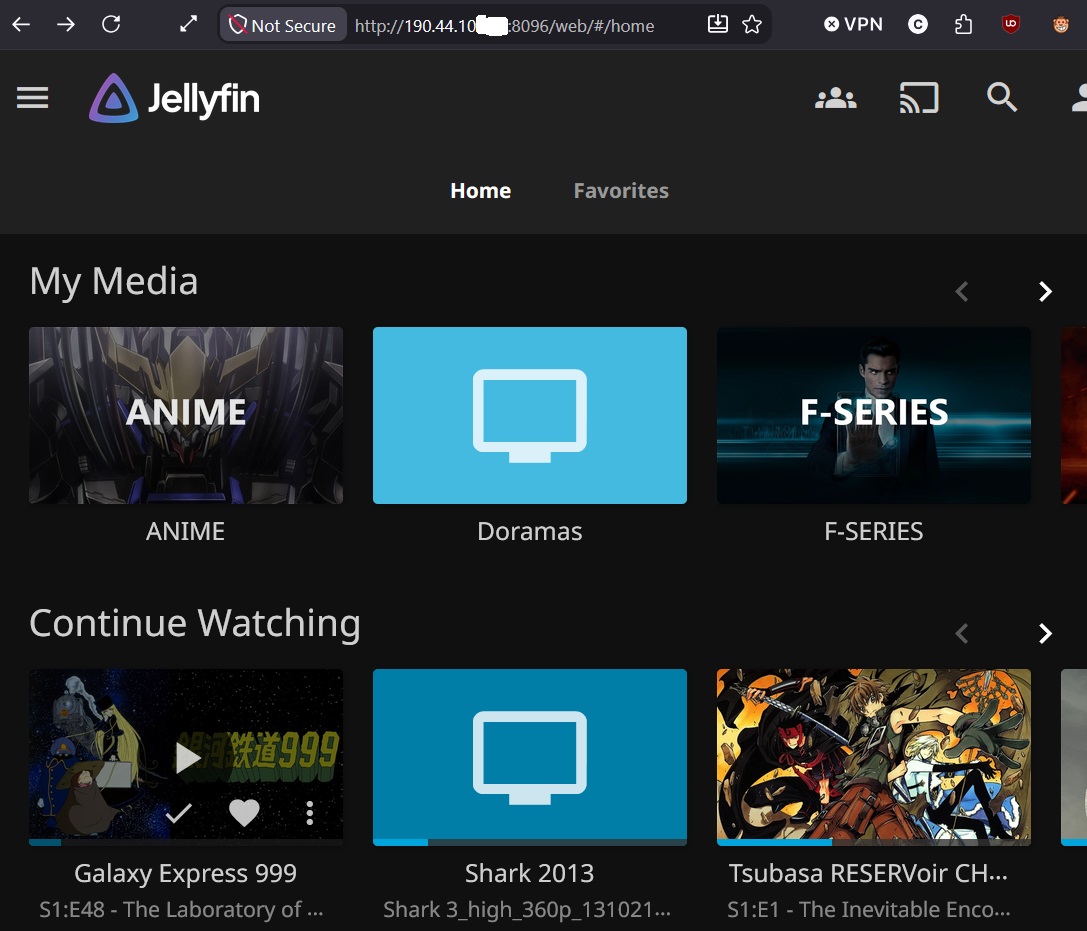This screenshot has width=1087, height=931.
Task: Select the Home tab
Action: [480, 191]
